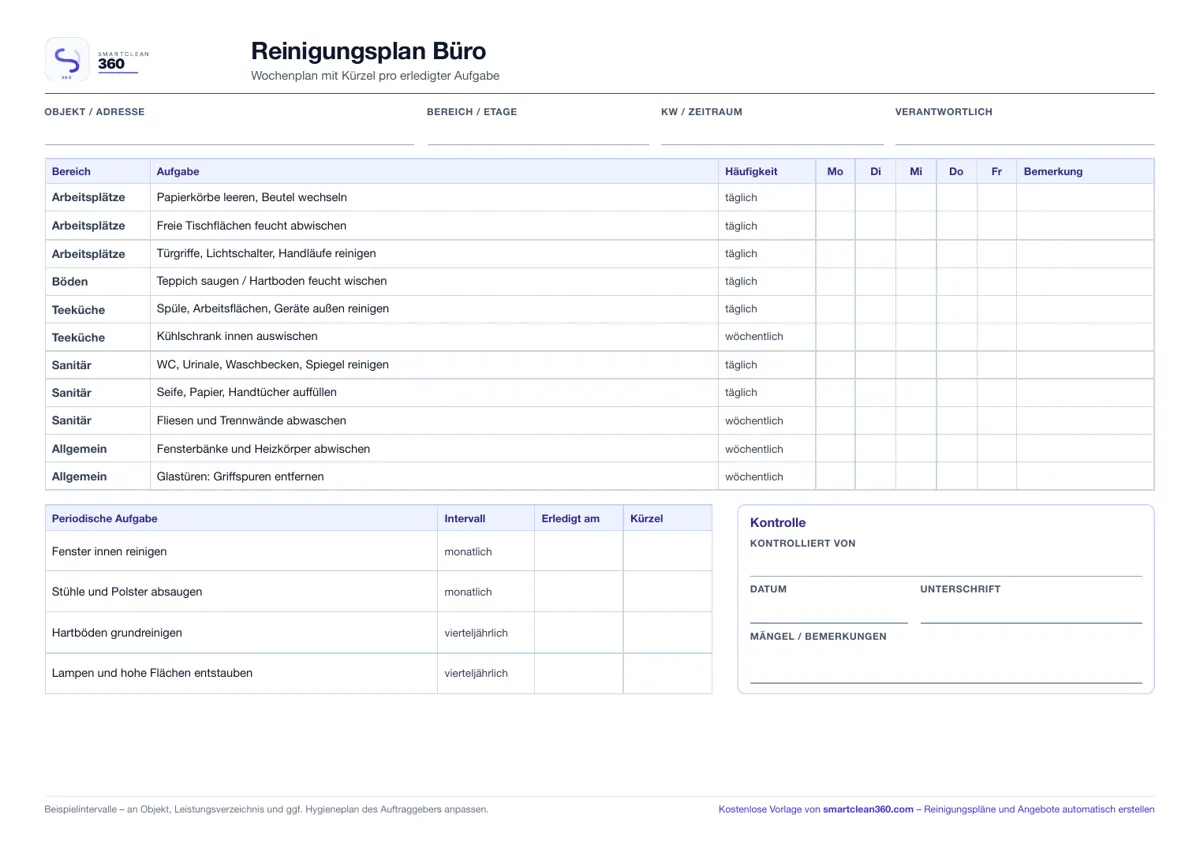Click 'Fliesen und Trennwände abwaschen' text
This screenshot has width=1200, height=848.
coord(252,421)
